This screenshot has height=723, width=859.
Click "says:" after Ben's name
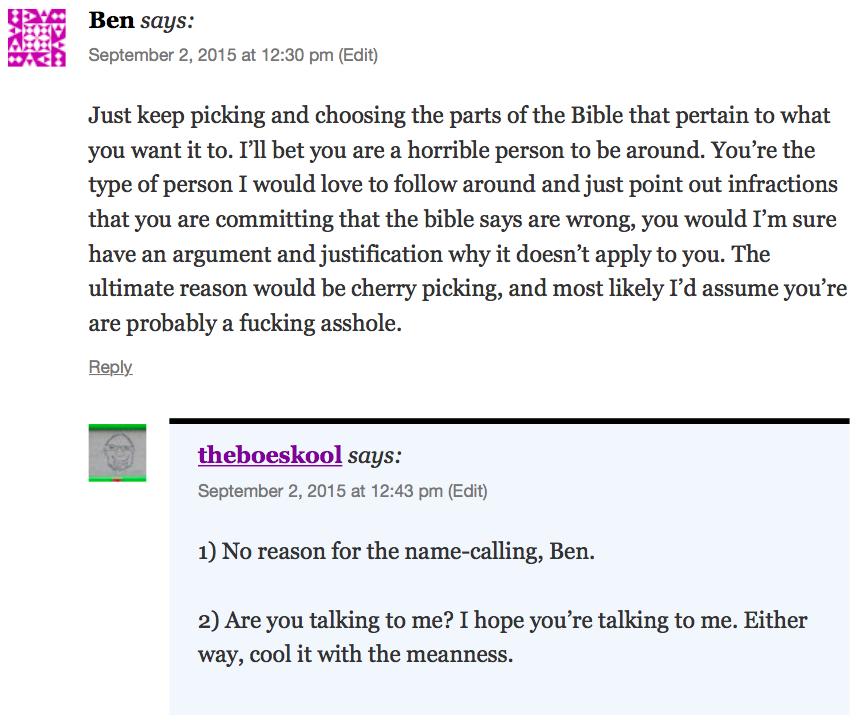[x=167, y=20]
